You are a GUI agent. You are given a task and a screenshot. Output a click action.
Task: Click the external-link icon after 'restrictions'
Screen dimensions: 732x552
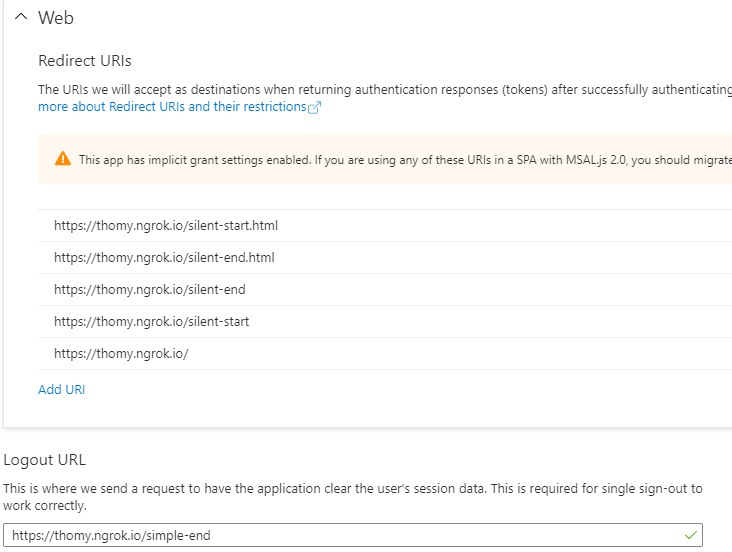(x=315, y=107)
